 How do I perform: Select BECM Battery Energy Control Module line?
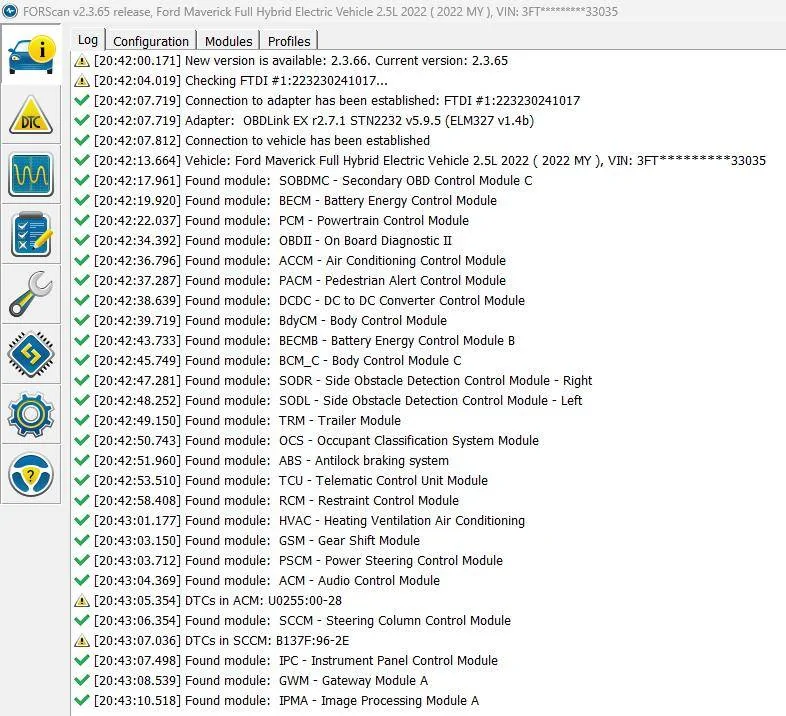coord(295,201)
